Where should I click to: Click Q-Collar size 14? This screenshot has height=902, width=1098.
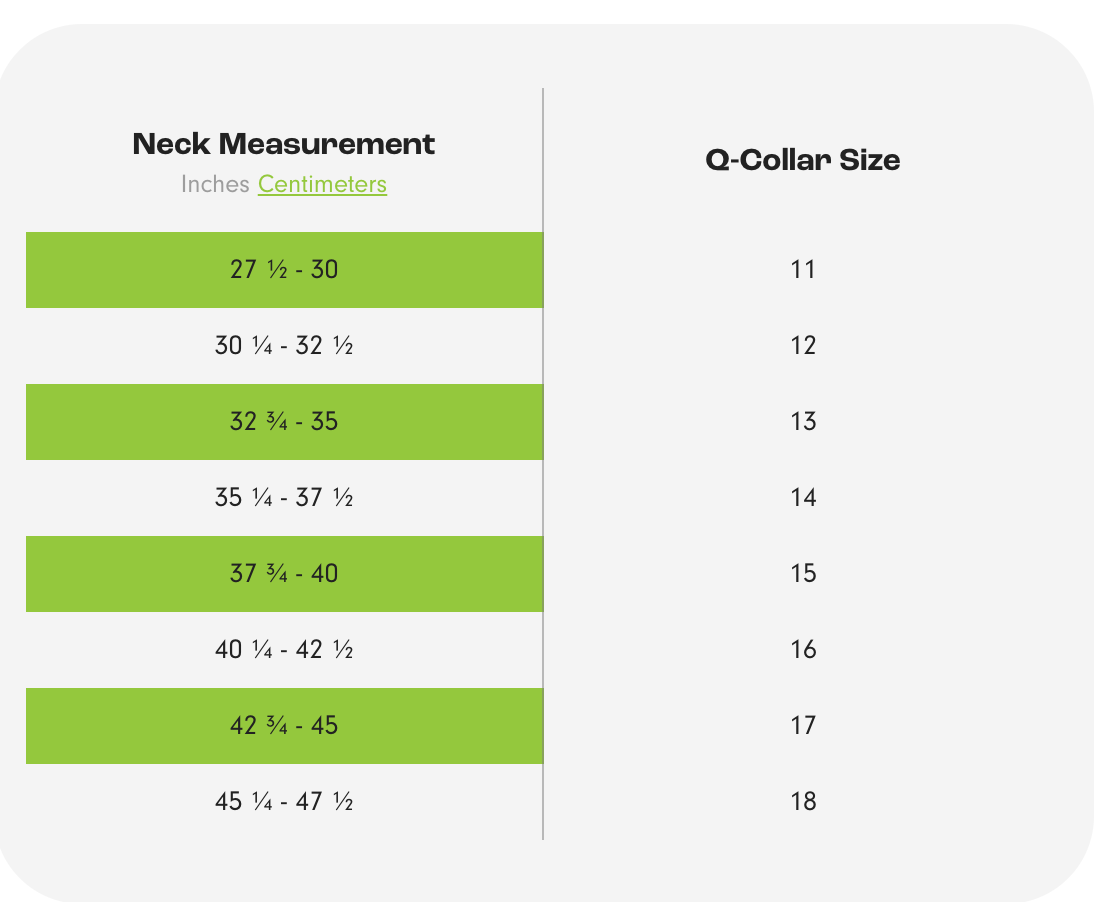click(x=803, y=498)
